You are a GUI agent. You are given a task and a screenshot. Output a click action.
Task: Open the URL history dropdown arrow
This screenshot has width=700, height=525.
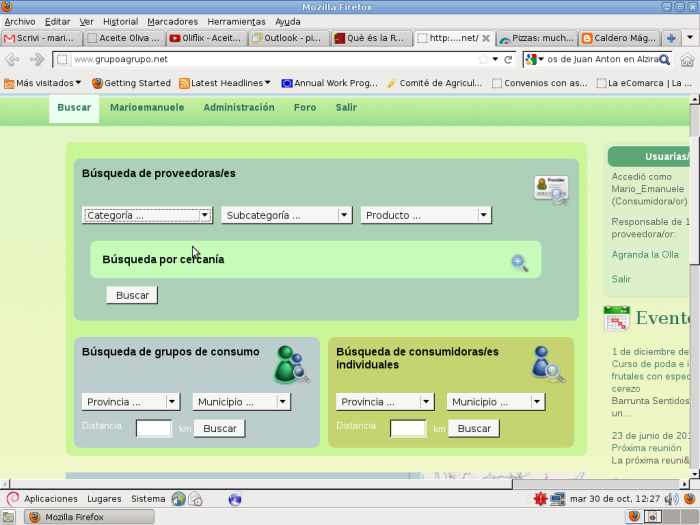point(495,59)
